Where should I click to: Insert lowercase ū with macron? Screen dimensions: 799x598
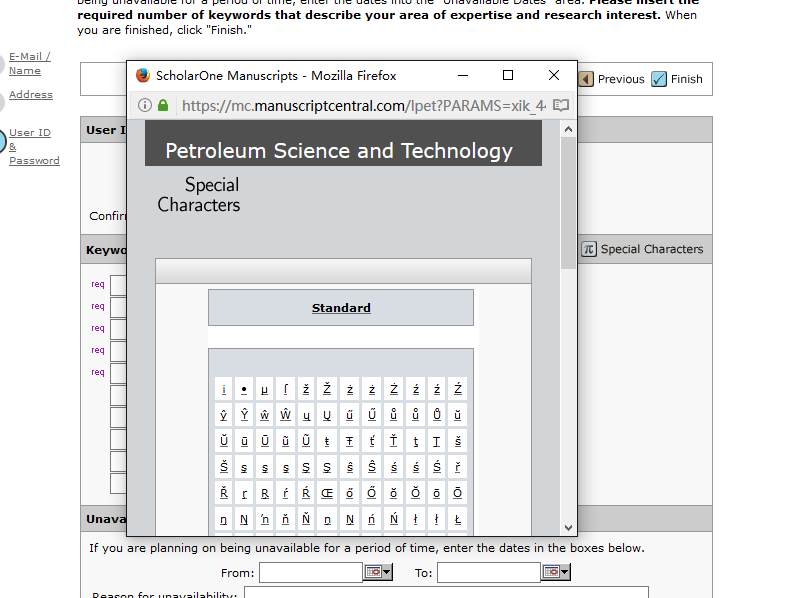(244, 441)
